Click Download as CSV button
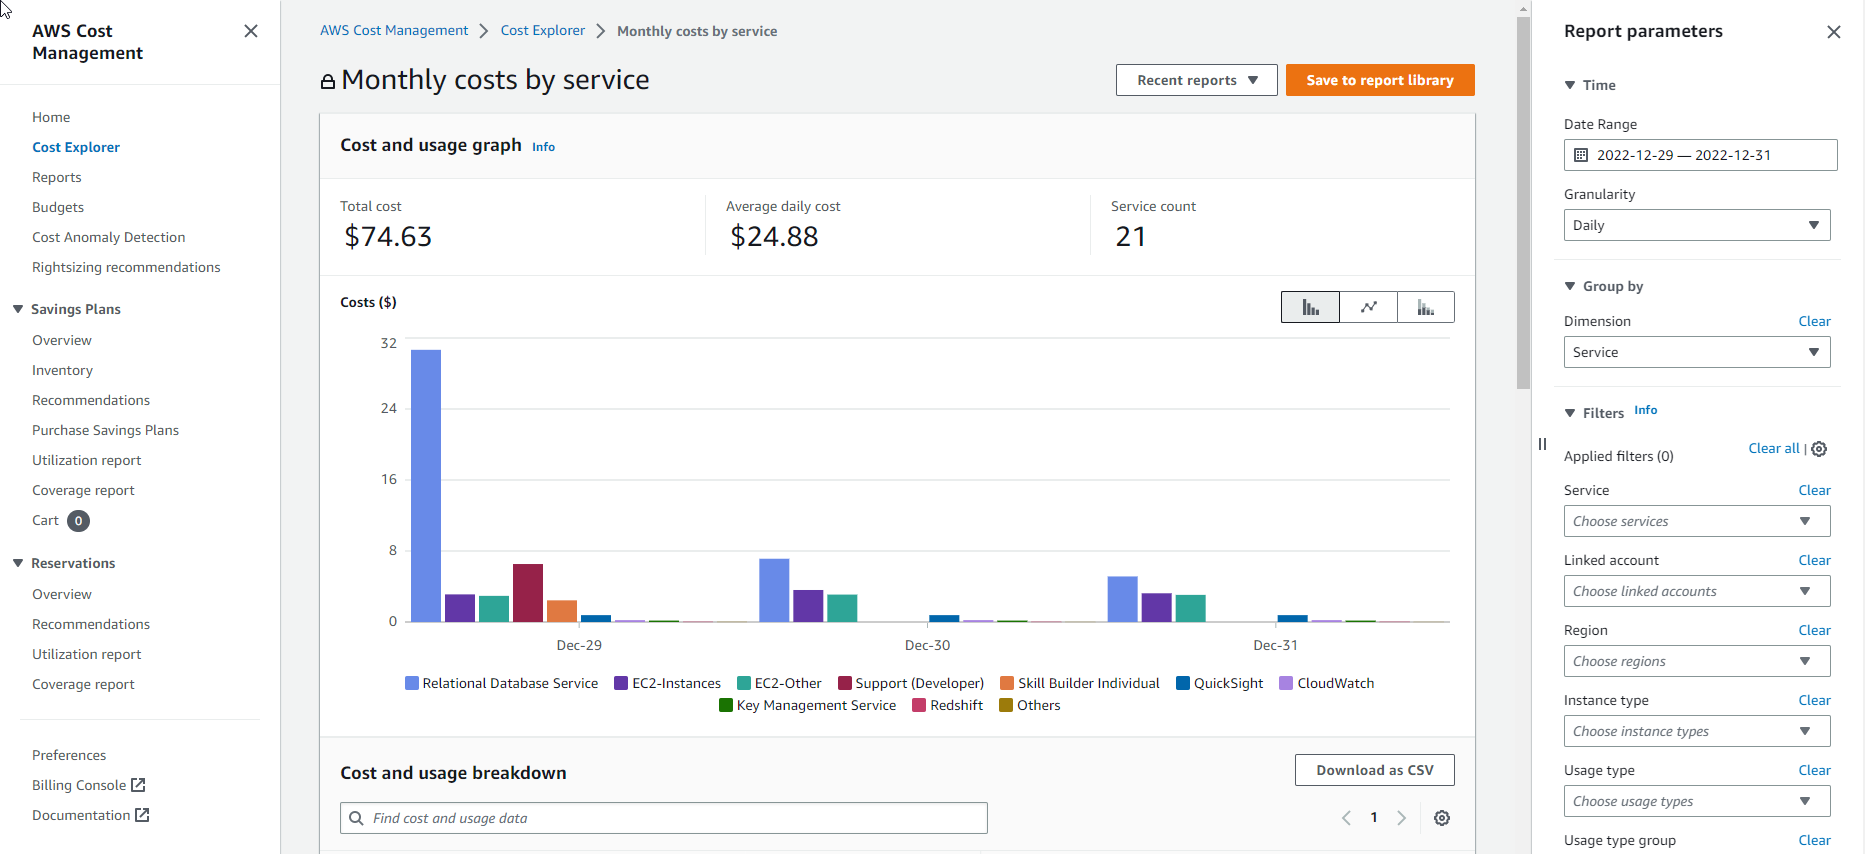The image size is (1865, 854). pyautogui.click(x=1375, y=770)
